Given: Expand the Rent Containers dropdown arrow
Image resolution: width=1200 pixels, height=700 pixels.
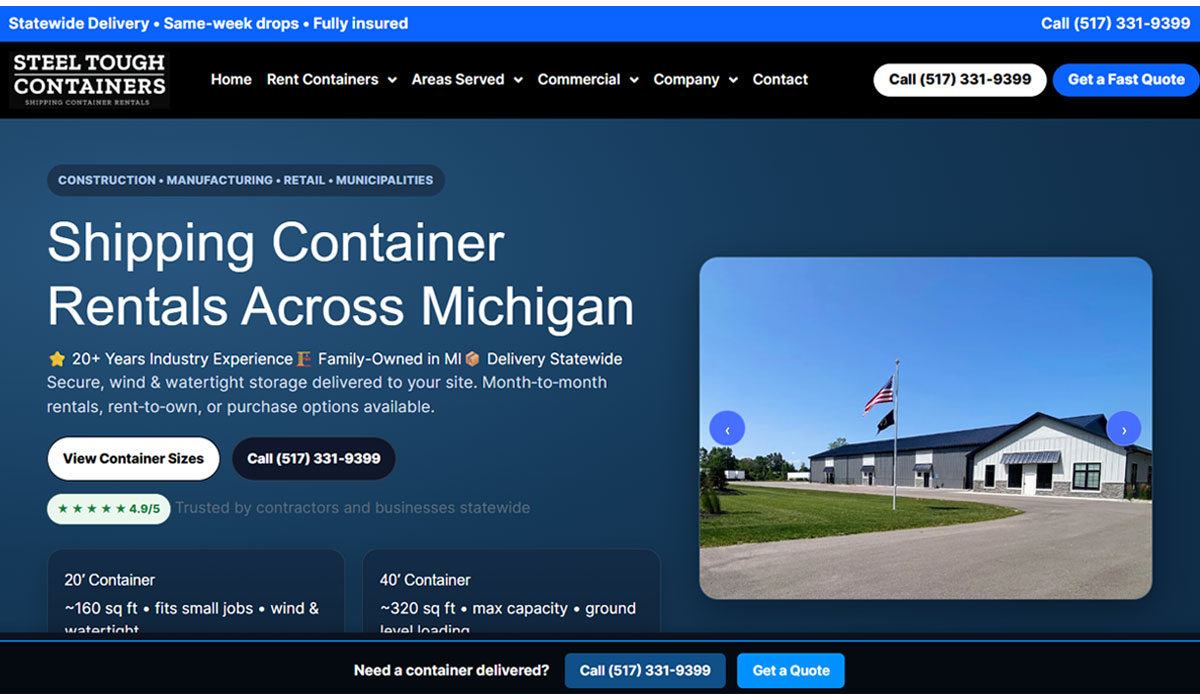Looking at the screenshot, I should (392, 80).
